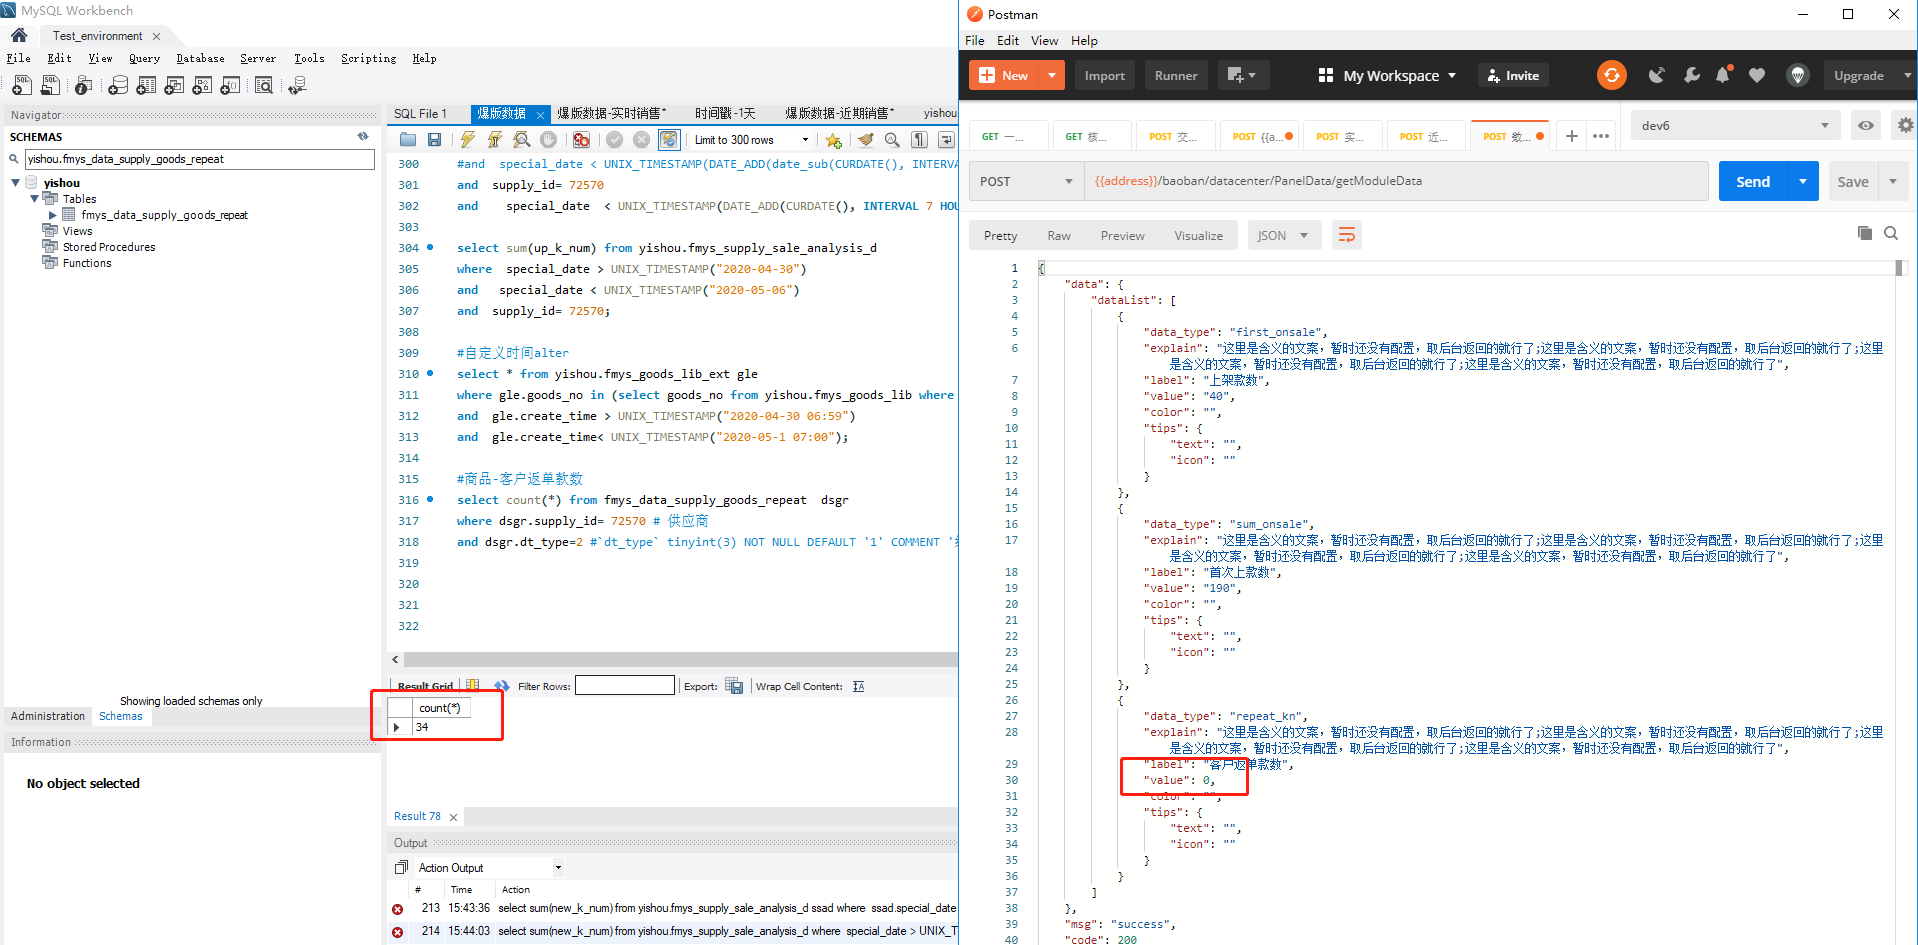The width and height of the screenshot is (1918, 945).
Task: Open Postman capture requests satellite icon
Action: (x=1656, y=75)
